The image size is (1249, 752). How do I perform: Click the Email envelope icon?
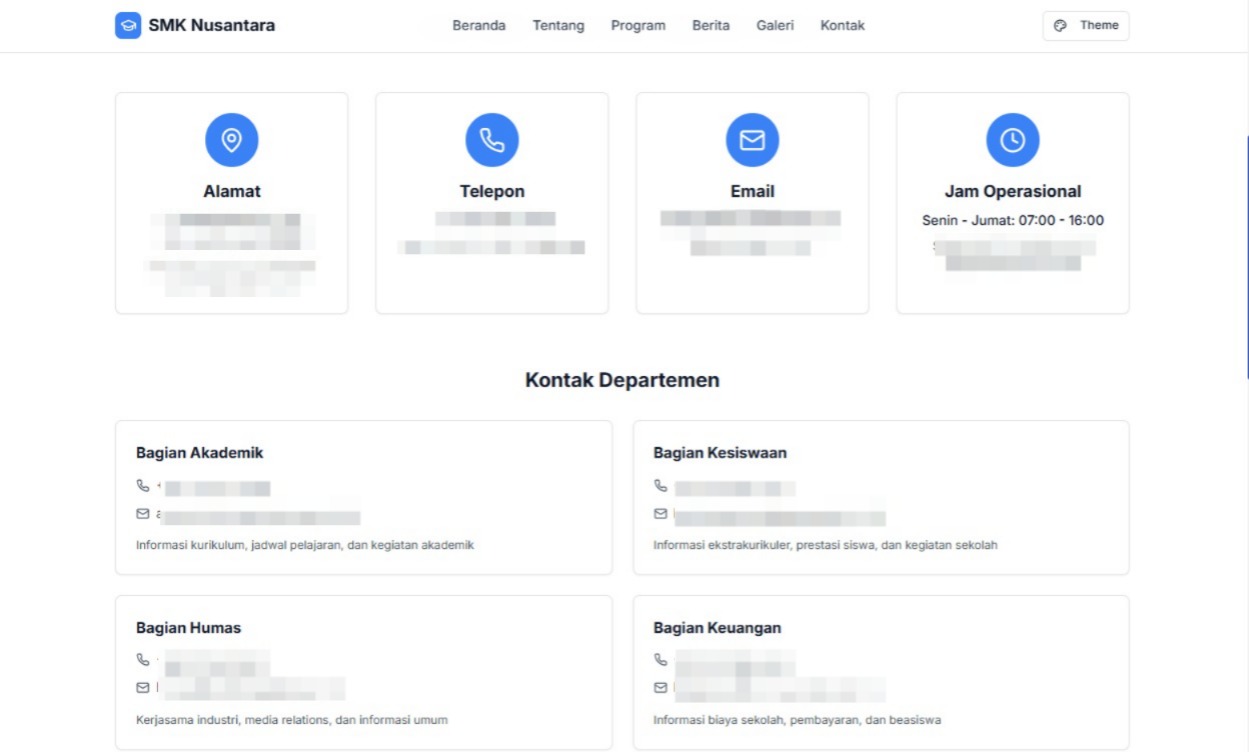[x=752, y=140]
